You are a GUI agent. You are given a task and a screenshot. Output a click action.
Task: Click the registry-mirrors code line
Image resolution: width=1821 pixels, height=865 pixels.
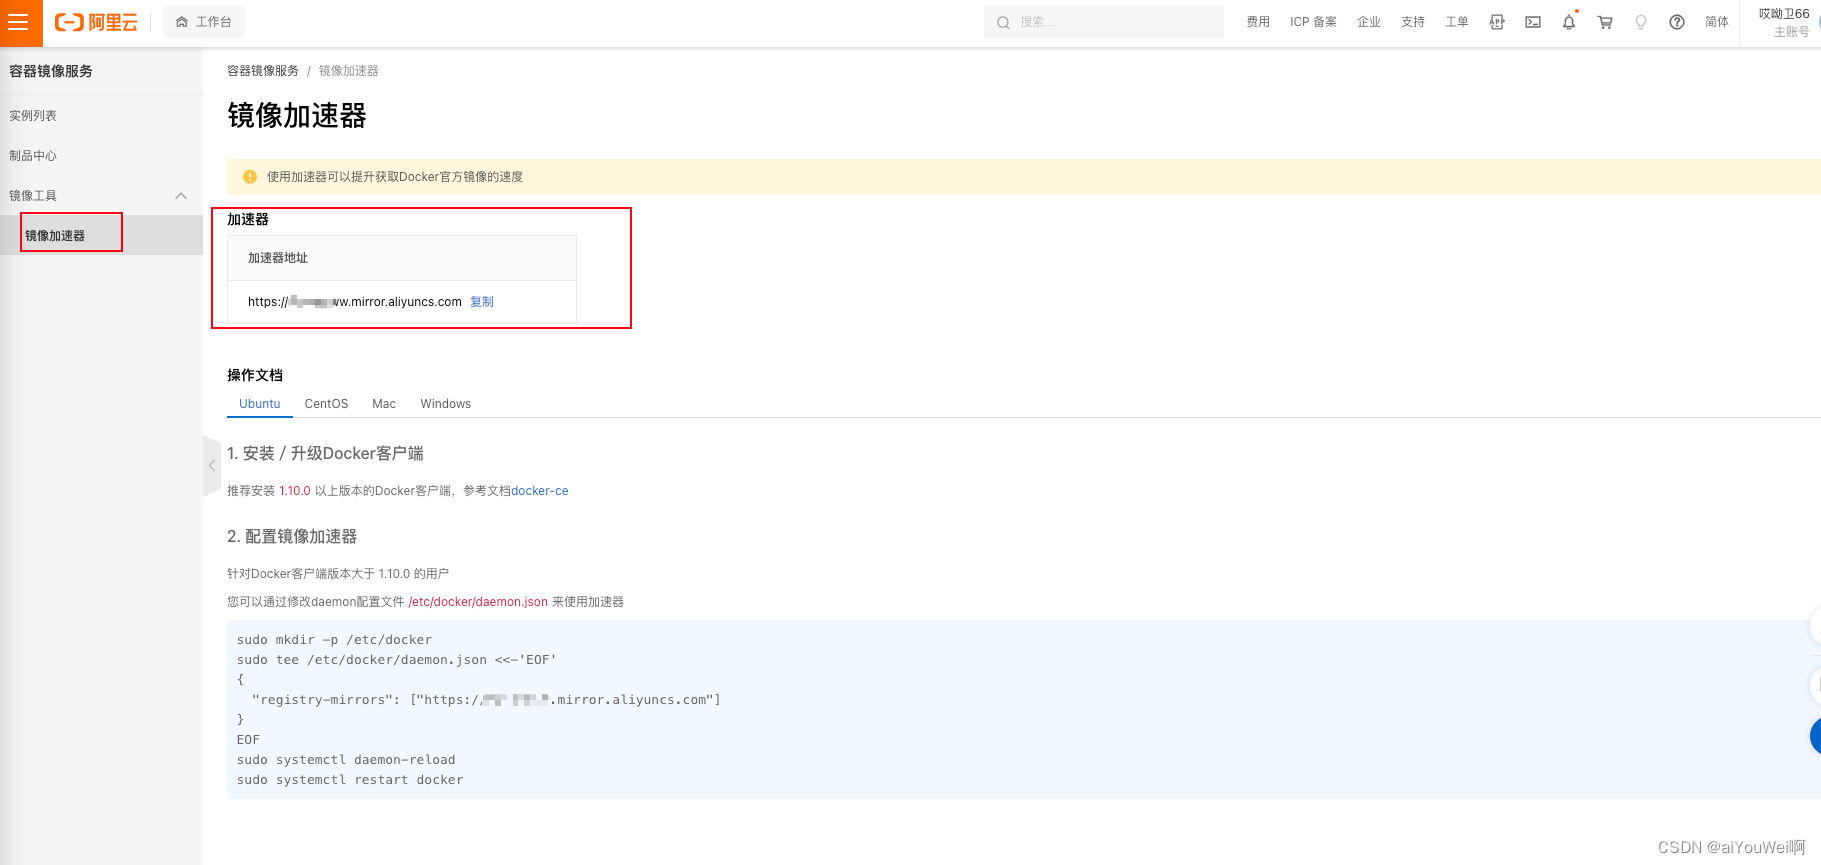point(486,700)
